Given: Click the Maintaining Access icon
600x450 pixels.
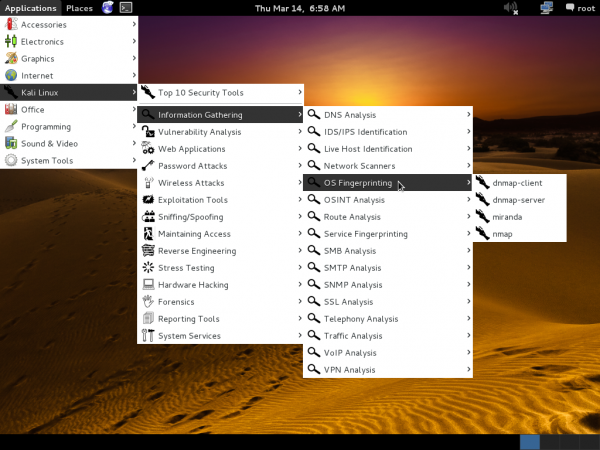Looking at the screenshot, I should [x=148, y=233].
